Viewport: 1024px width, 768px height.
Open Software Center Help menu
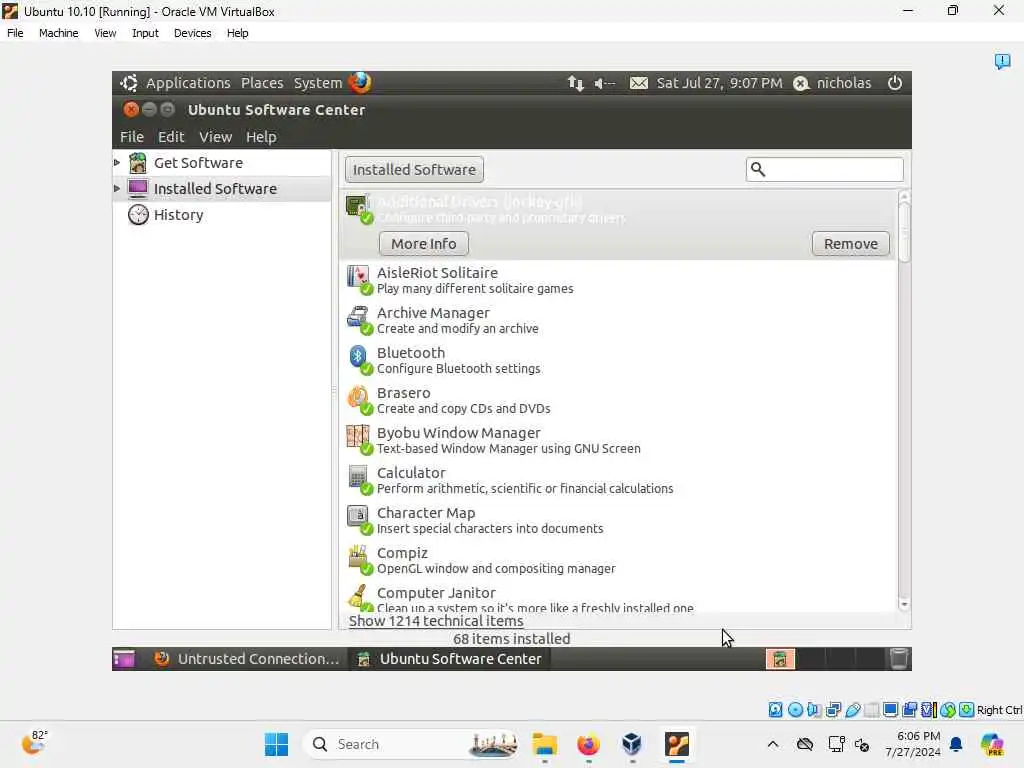point(261,136)
